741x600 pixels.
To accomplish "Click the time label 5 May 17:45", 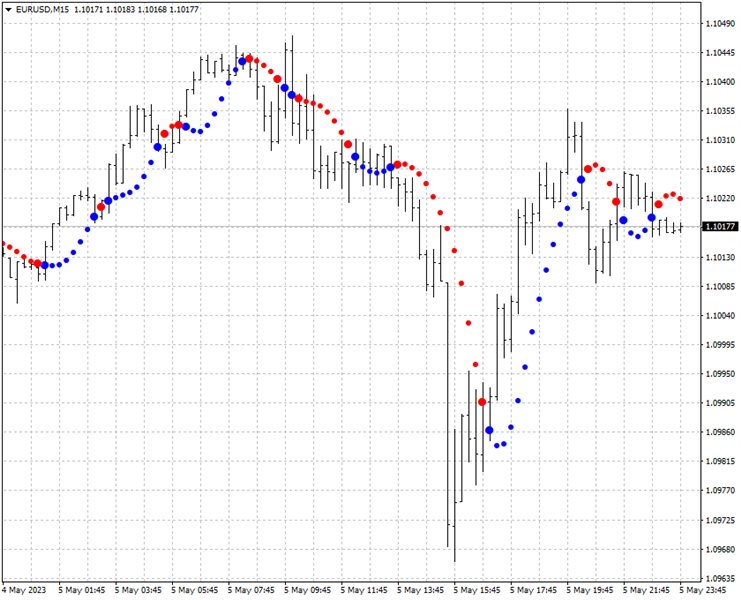I will click(x=534, y=590).
